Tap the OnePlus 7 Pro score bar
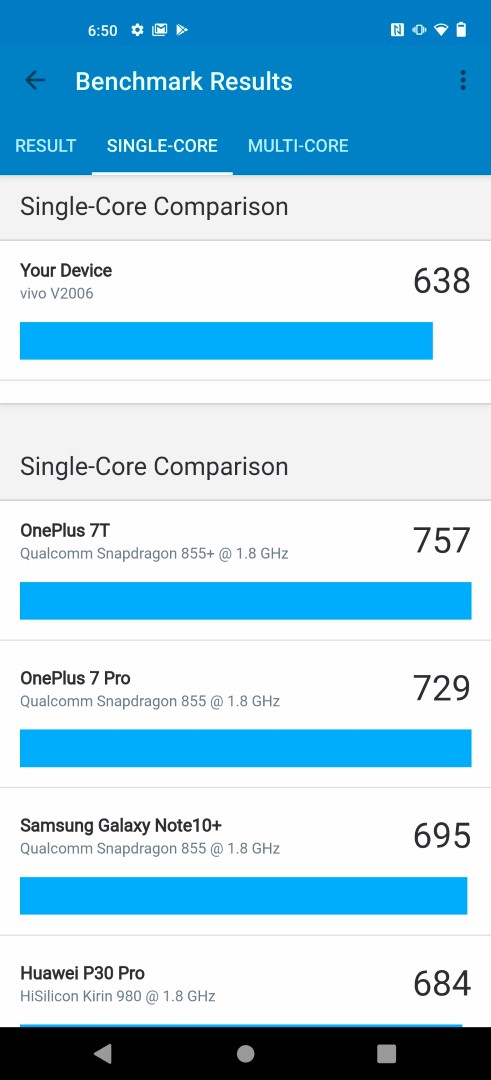This screenshot has width=491, height=1080. tap(245, 748)
